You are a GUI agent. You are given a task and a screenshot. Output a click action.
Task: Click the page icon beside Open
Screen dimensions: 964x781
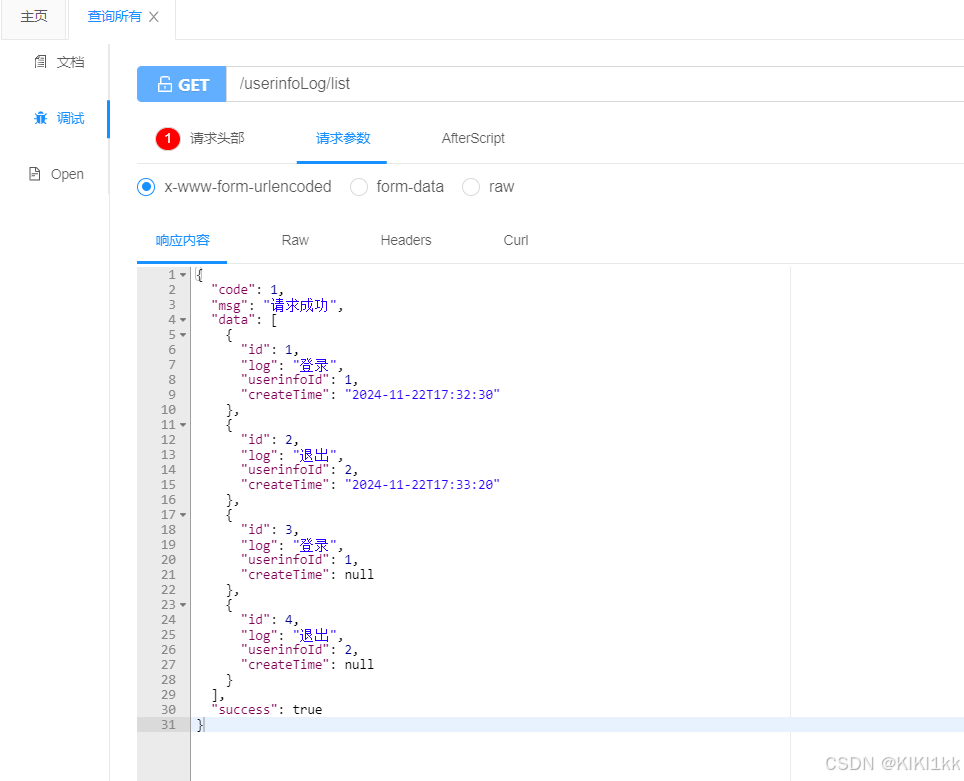[34, 173]
